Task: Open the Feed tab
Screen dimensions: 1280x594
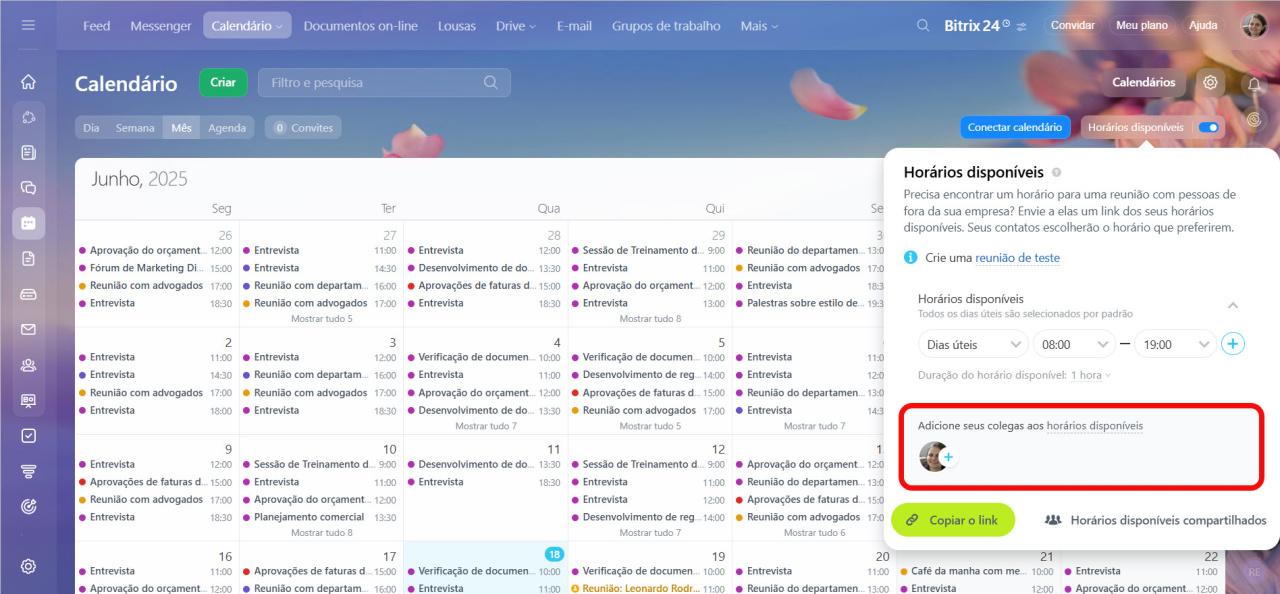Action: click(x=97, y=26)
